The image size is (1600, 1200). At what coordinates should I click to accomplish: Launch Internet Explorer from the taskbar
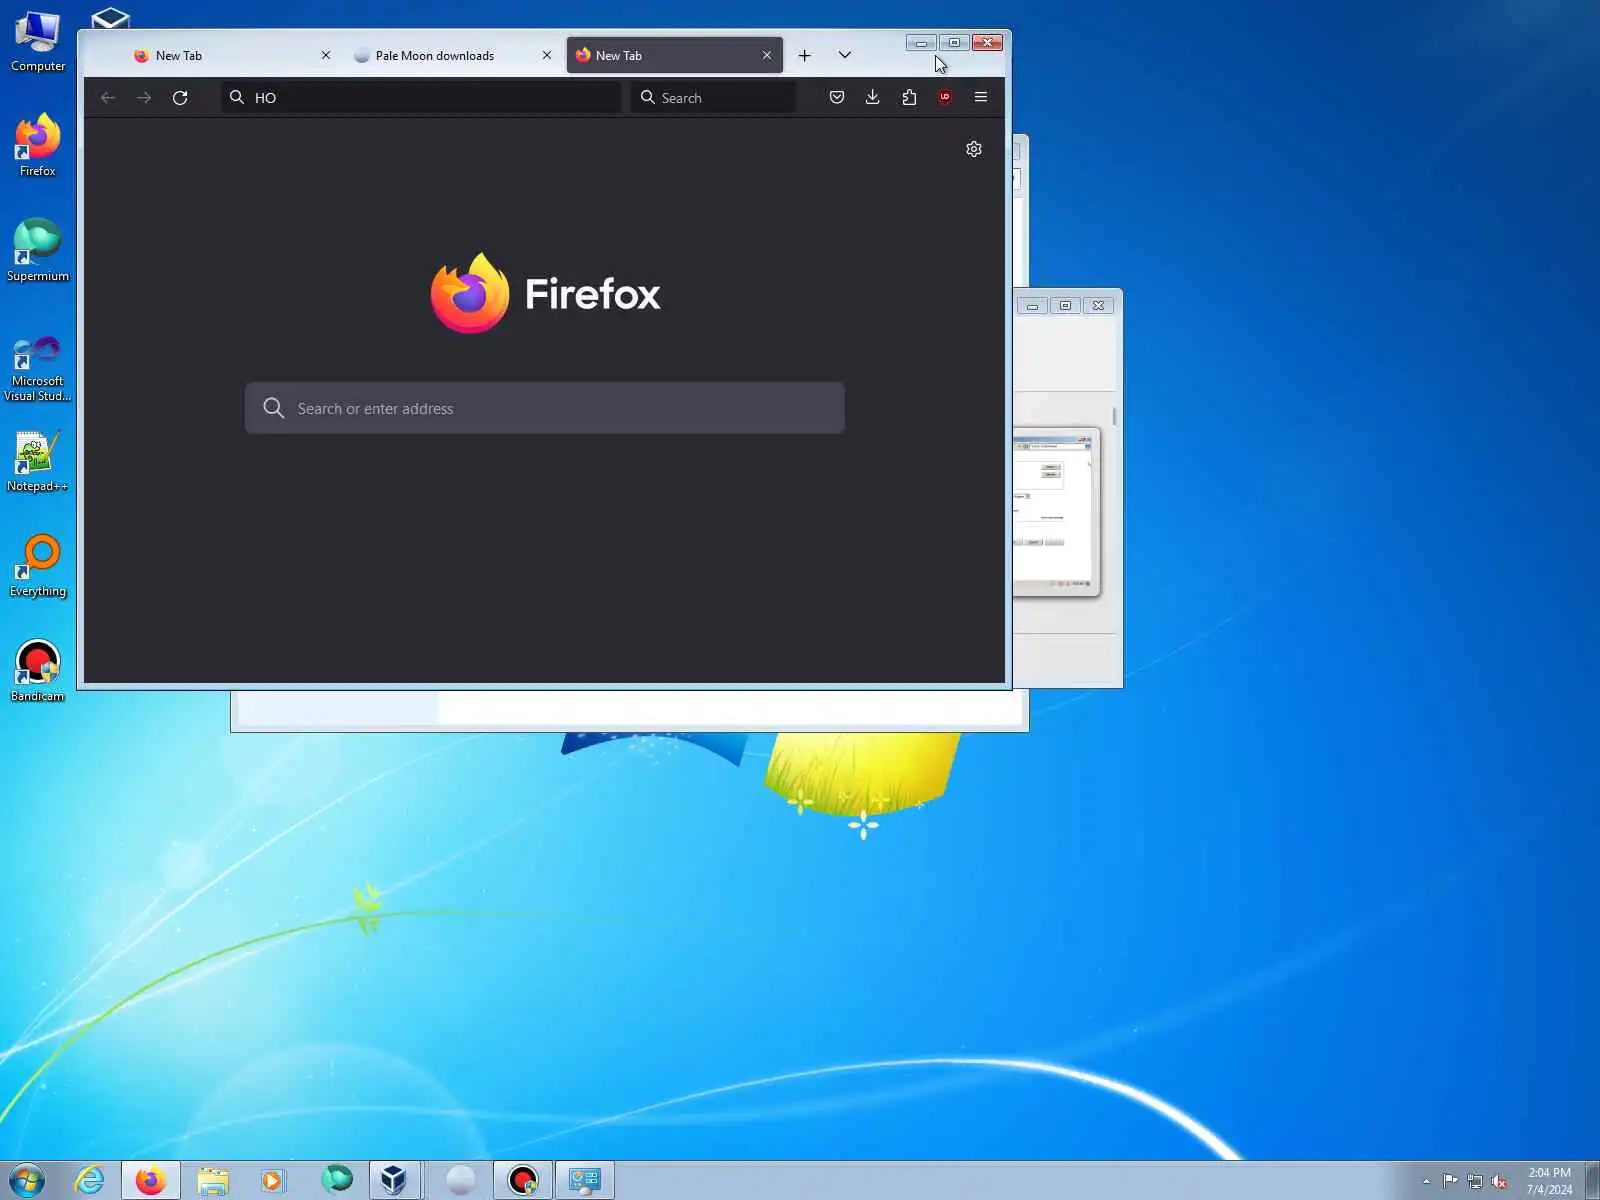tap(90, 1180)
